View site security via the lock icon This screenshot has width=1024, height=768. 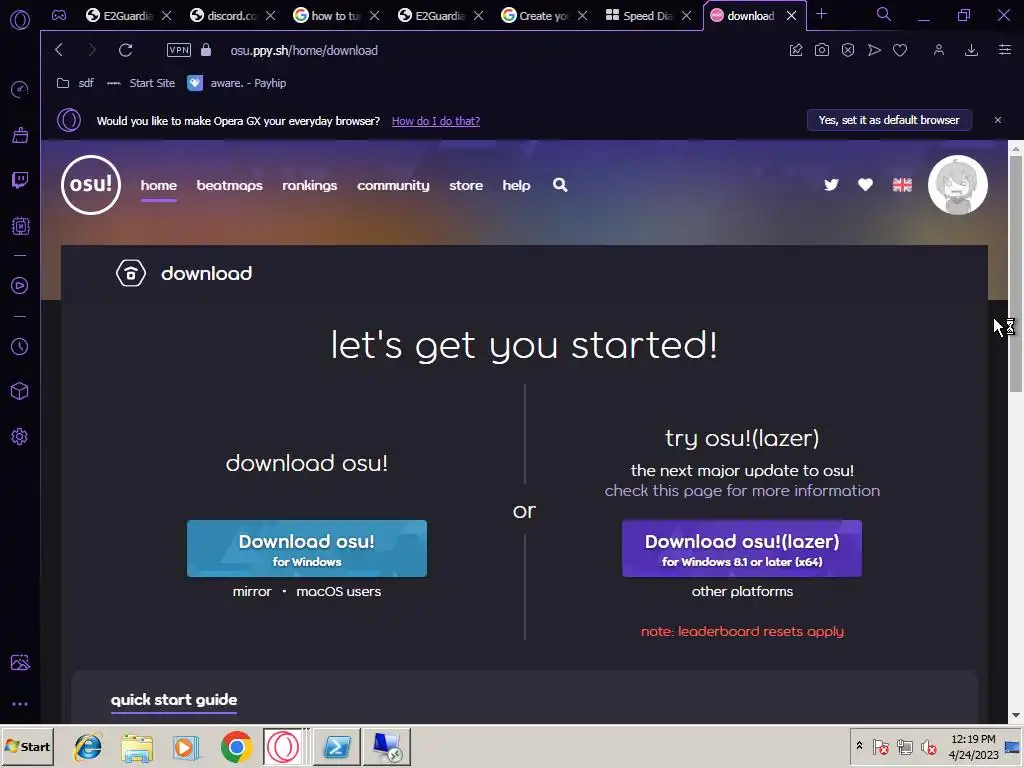206,50
